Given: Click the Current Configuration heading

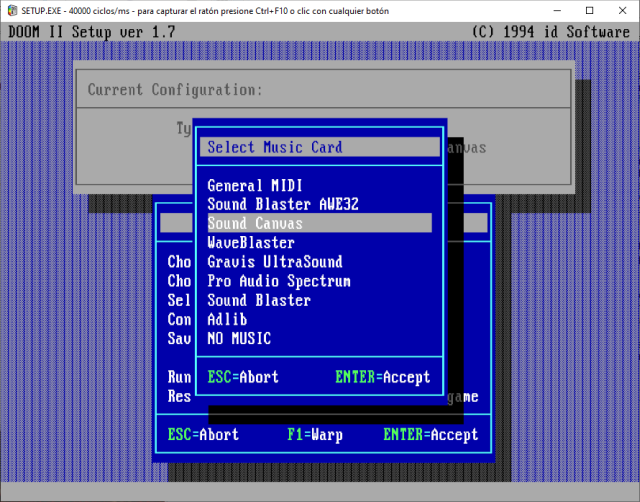Looking at the screenshot, I should 175,89.
